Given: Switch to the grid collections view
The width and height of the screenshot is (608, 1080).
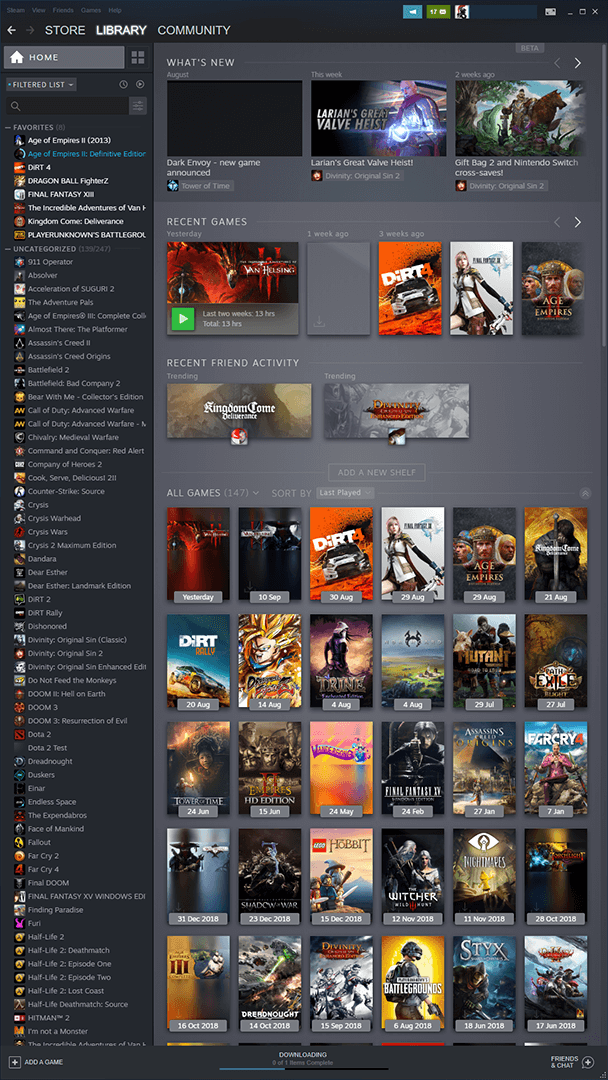Looking at the screenshot, I should [x=138, y=57].
